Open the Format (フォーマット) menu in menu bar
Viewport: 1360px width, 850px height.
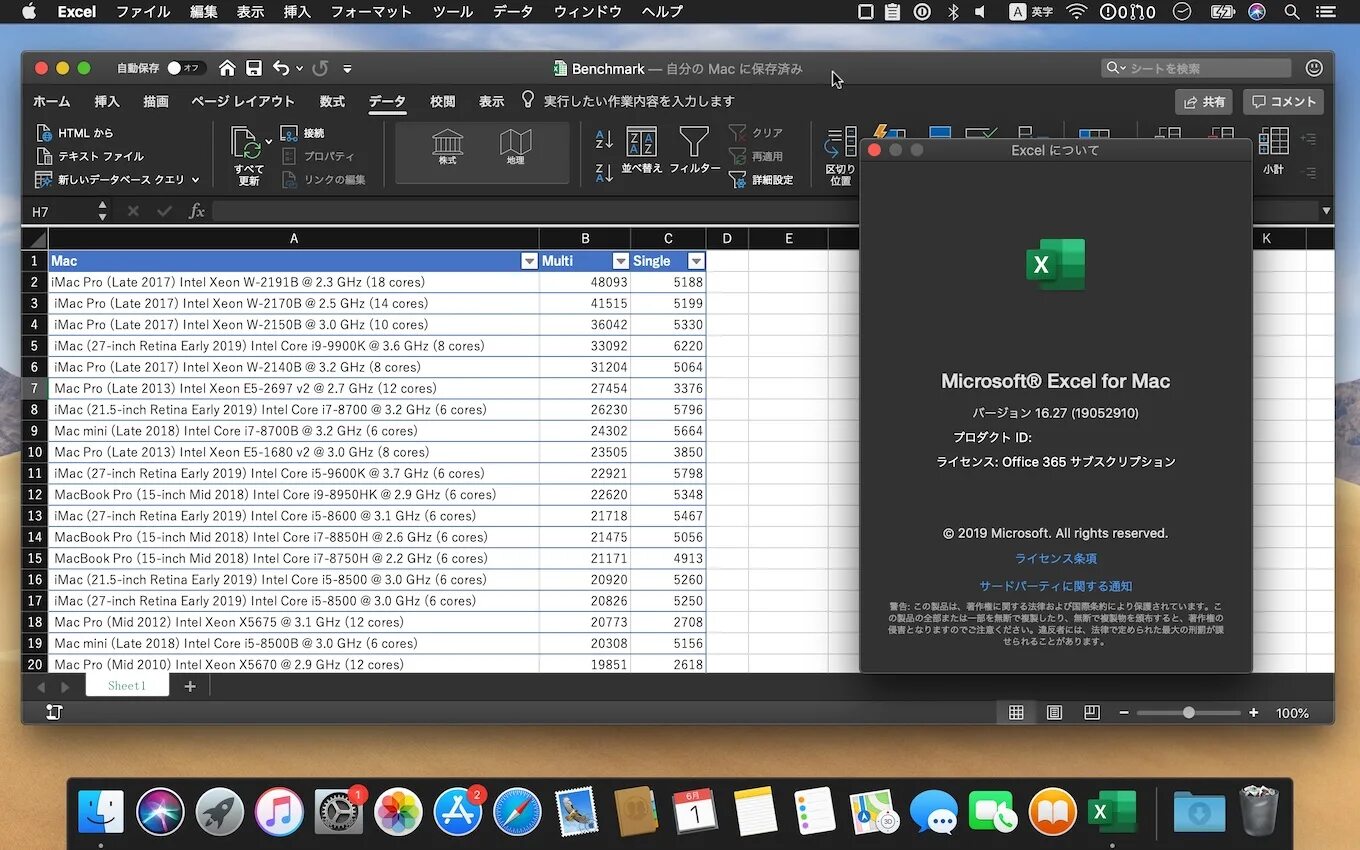(371, 12)
